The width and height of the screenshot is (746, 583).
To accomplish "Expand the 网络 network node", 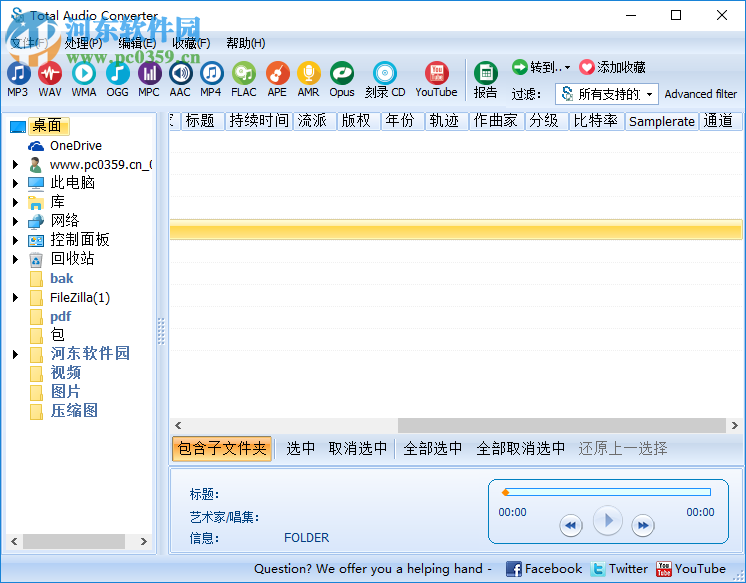I will (15, 221).
